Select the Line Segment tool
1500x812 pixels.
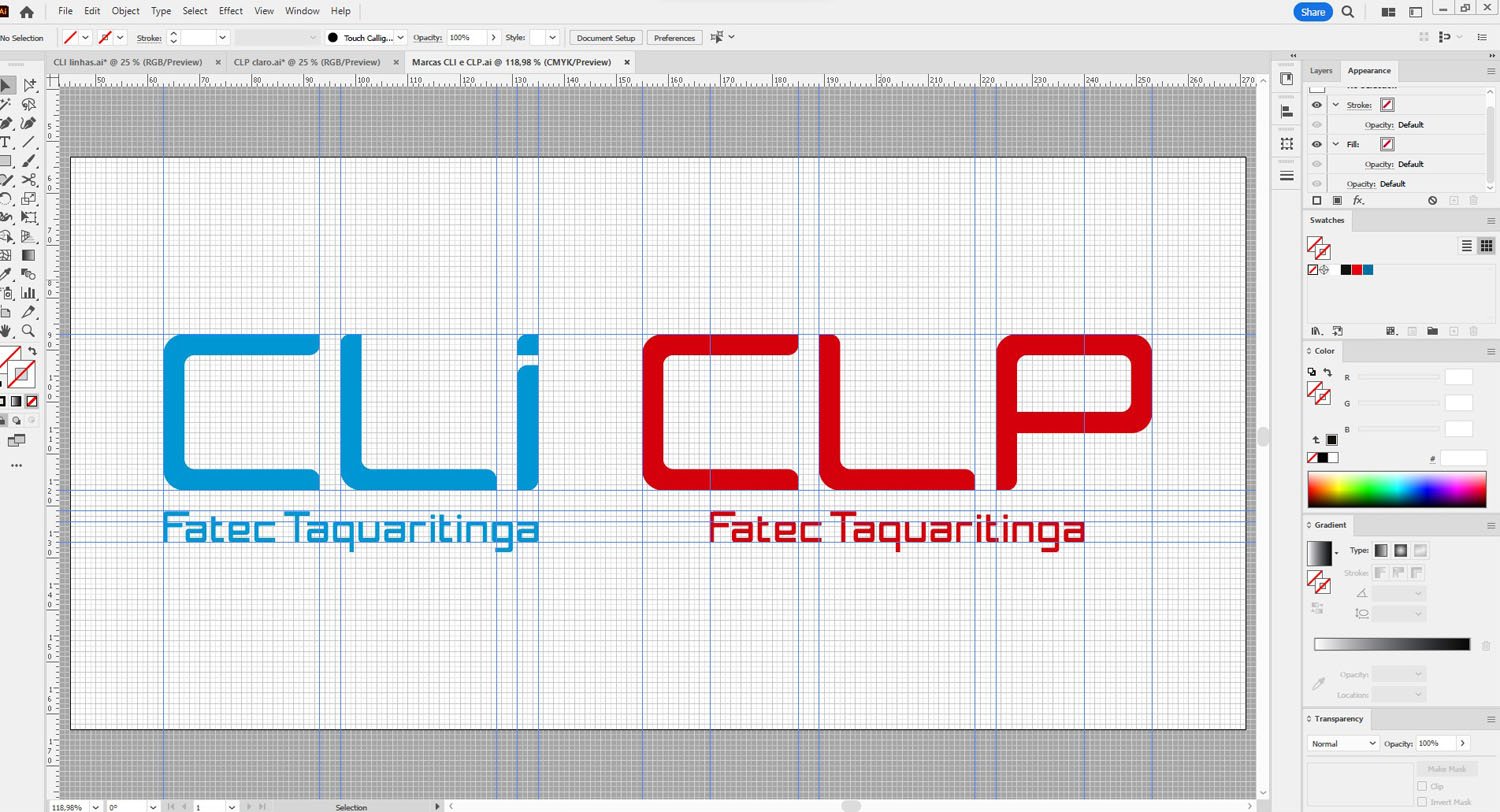click(x=29, y=142)
